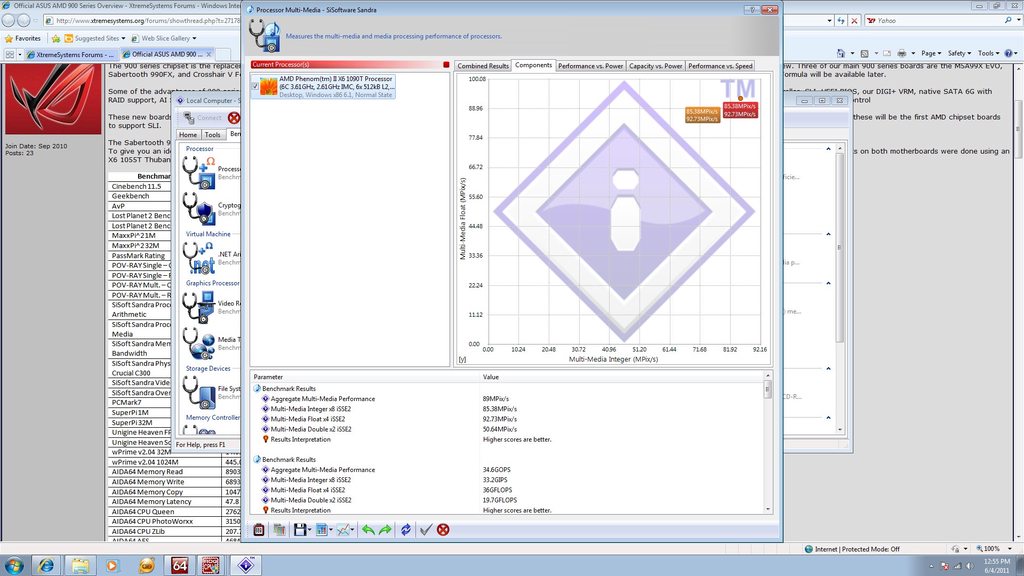Viewport: 1024px width, 576px height.
Task: Switch to Performance vs. Speed tab
Action: click(720, 66)
